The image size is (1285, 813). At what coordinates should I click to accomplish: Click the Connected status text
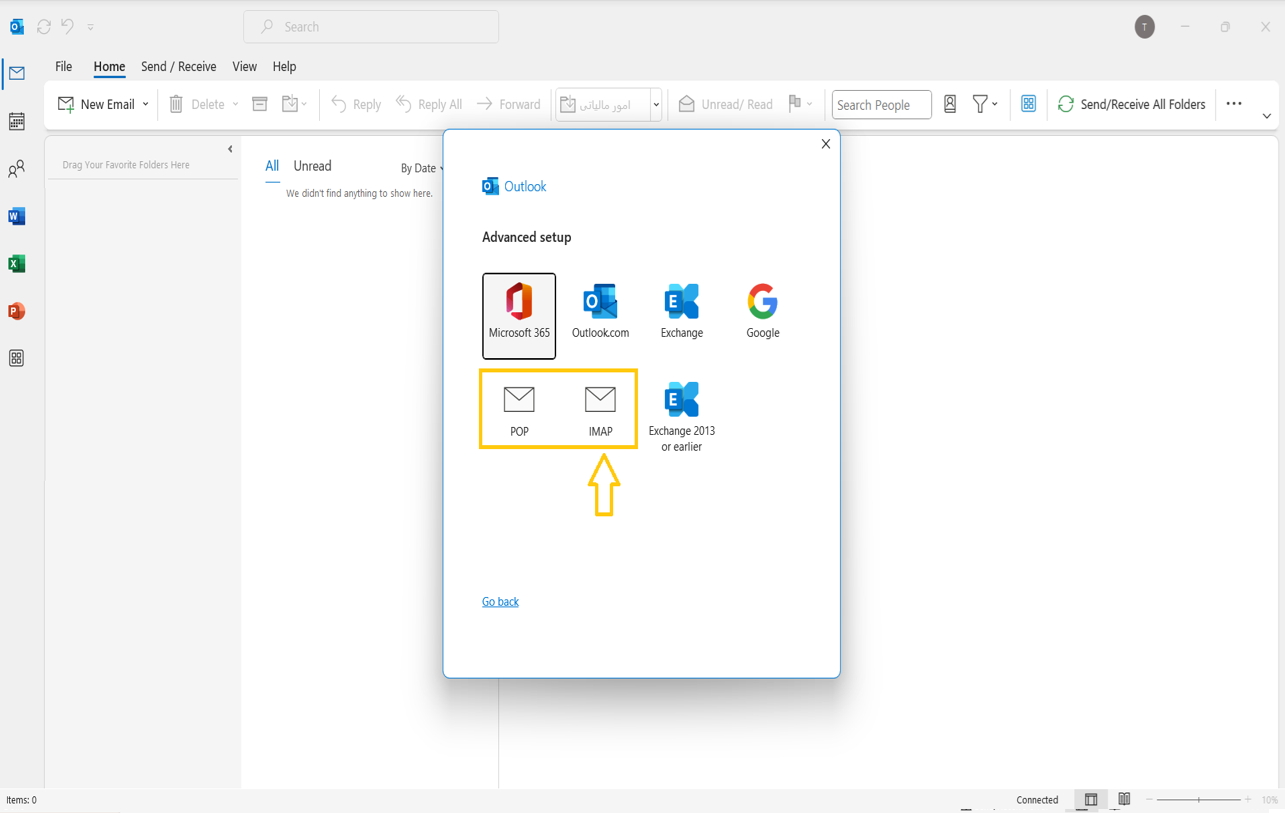pos(1037,800)
